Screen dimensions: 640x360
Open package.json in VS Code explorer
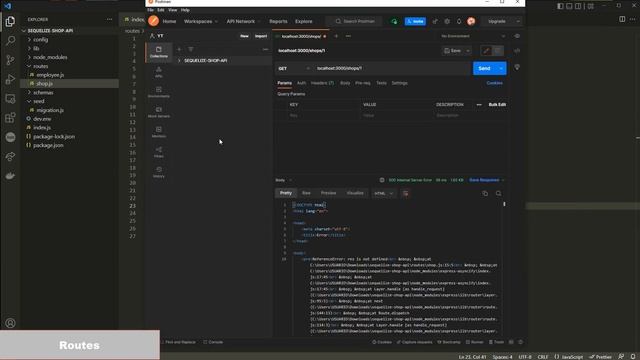tap(48, 145)
